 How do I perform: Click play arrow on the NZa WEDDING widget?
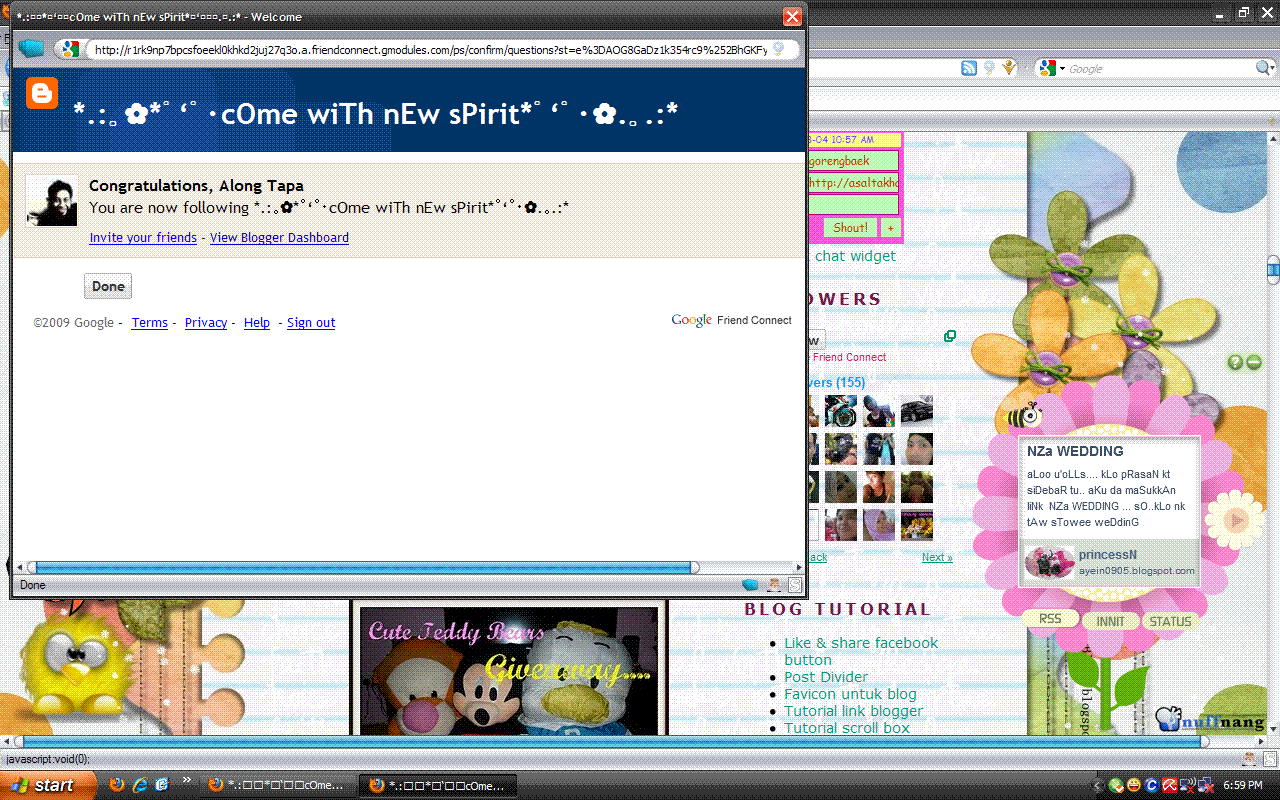pos(1238,520)
